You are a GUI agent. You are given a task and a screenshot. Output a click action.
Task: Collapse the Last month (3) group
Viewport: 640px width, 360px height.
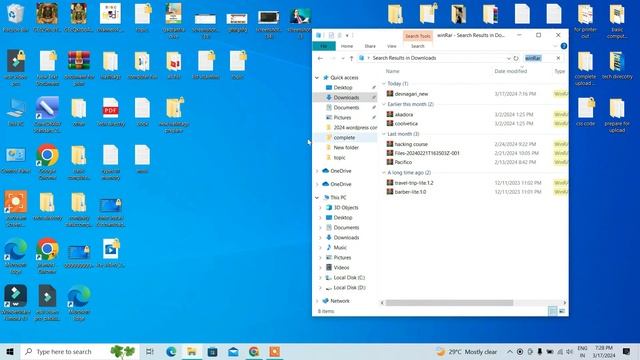pos(384,134)
